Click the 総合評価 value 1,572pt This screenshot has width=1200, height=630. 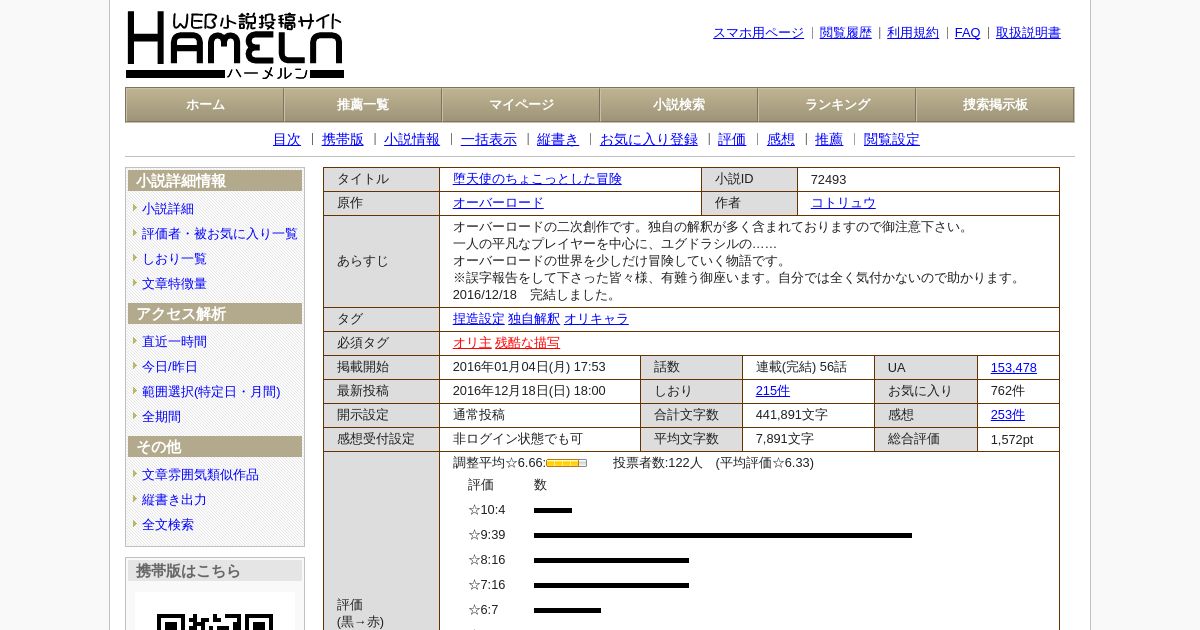point(1012,440)
